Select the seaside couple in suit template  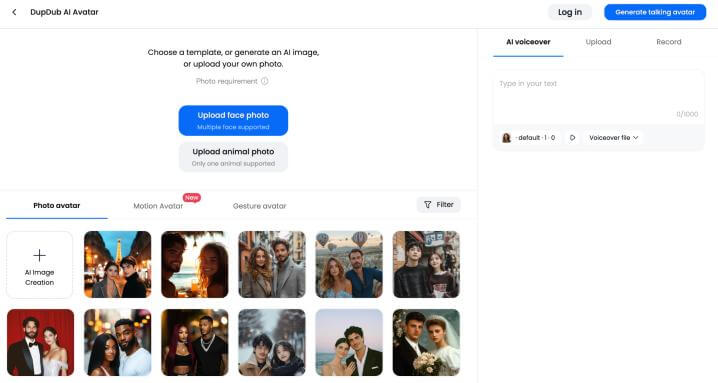tap(349, 342)
